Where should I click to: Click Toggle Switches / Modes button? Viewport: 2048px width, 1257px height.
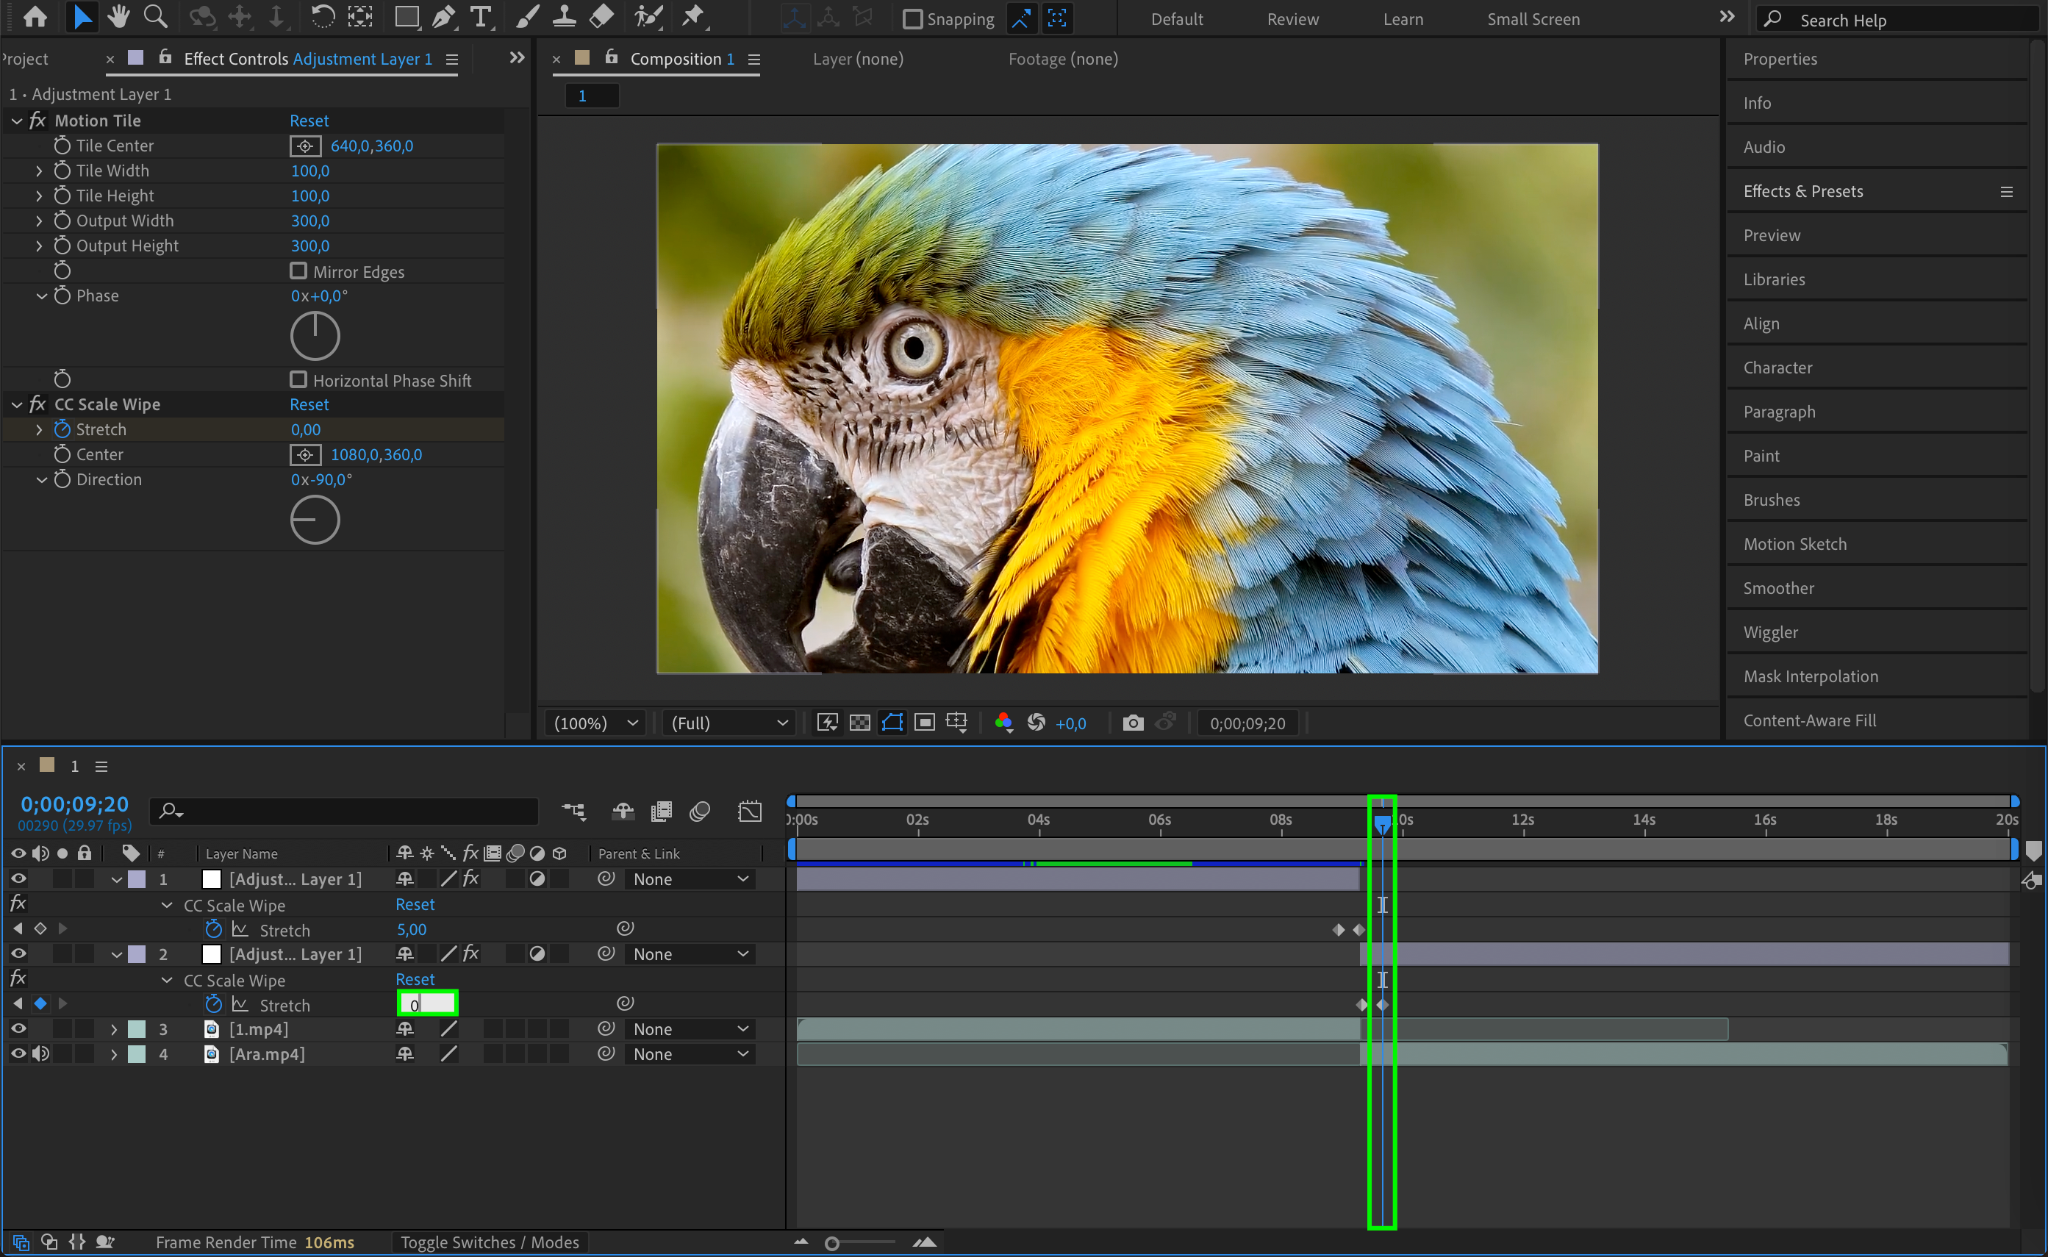[490, 1242]
